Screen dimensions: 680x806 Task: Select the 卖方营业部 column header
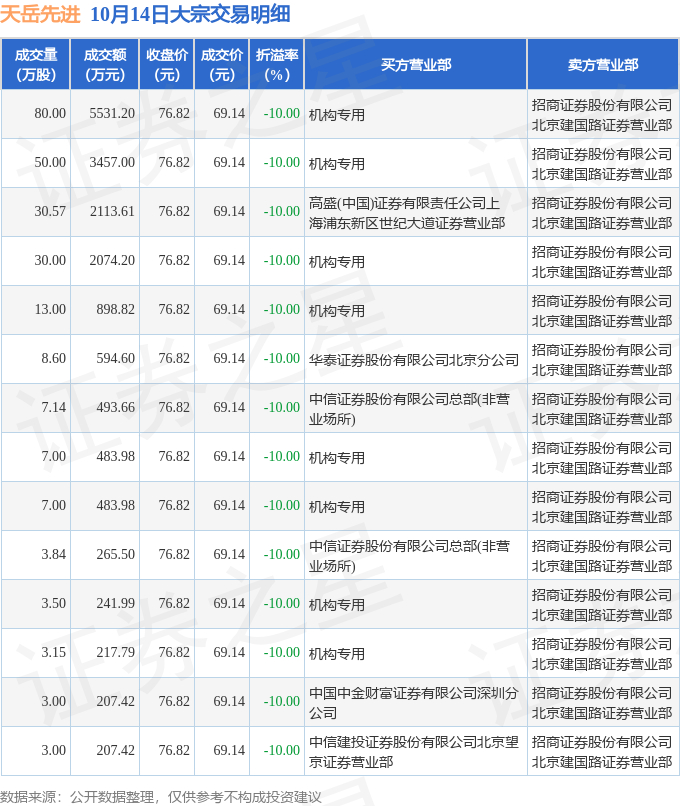click(x=603, y=65)
